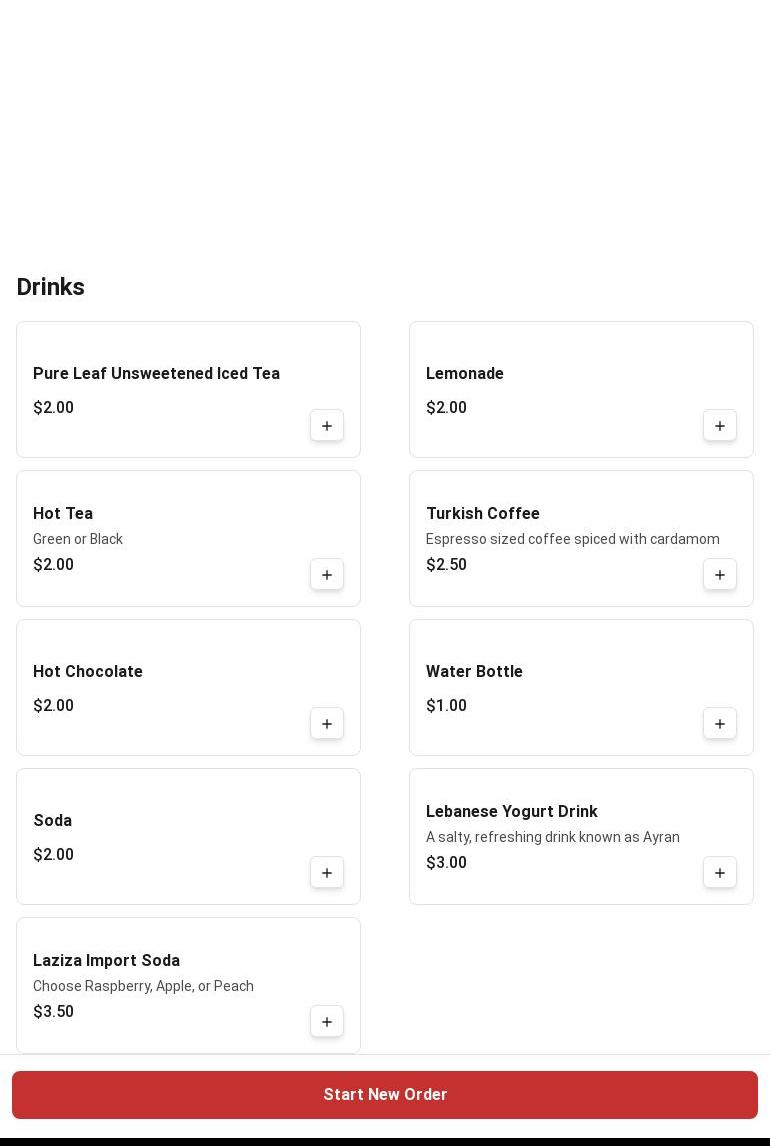The image size is (770, 1146).
Task: Tap the plus icon for Soda
Action: [x=327, y=873]
